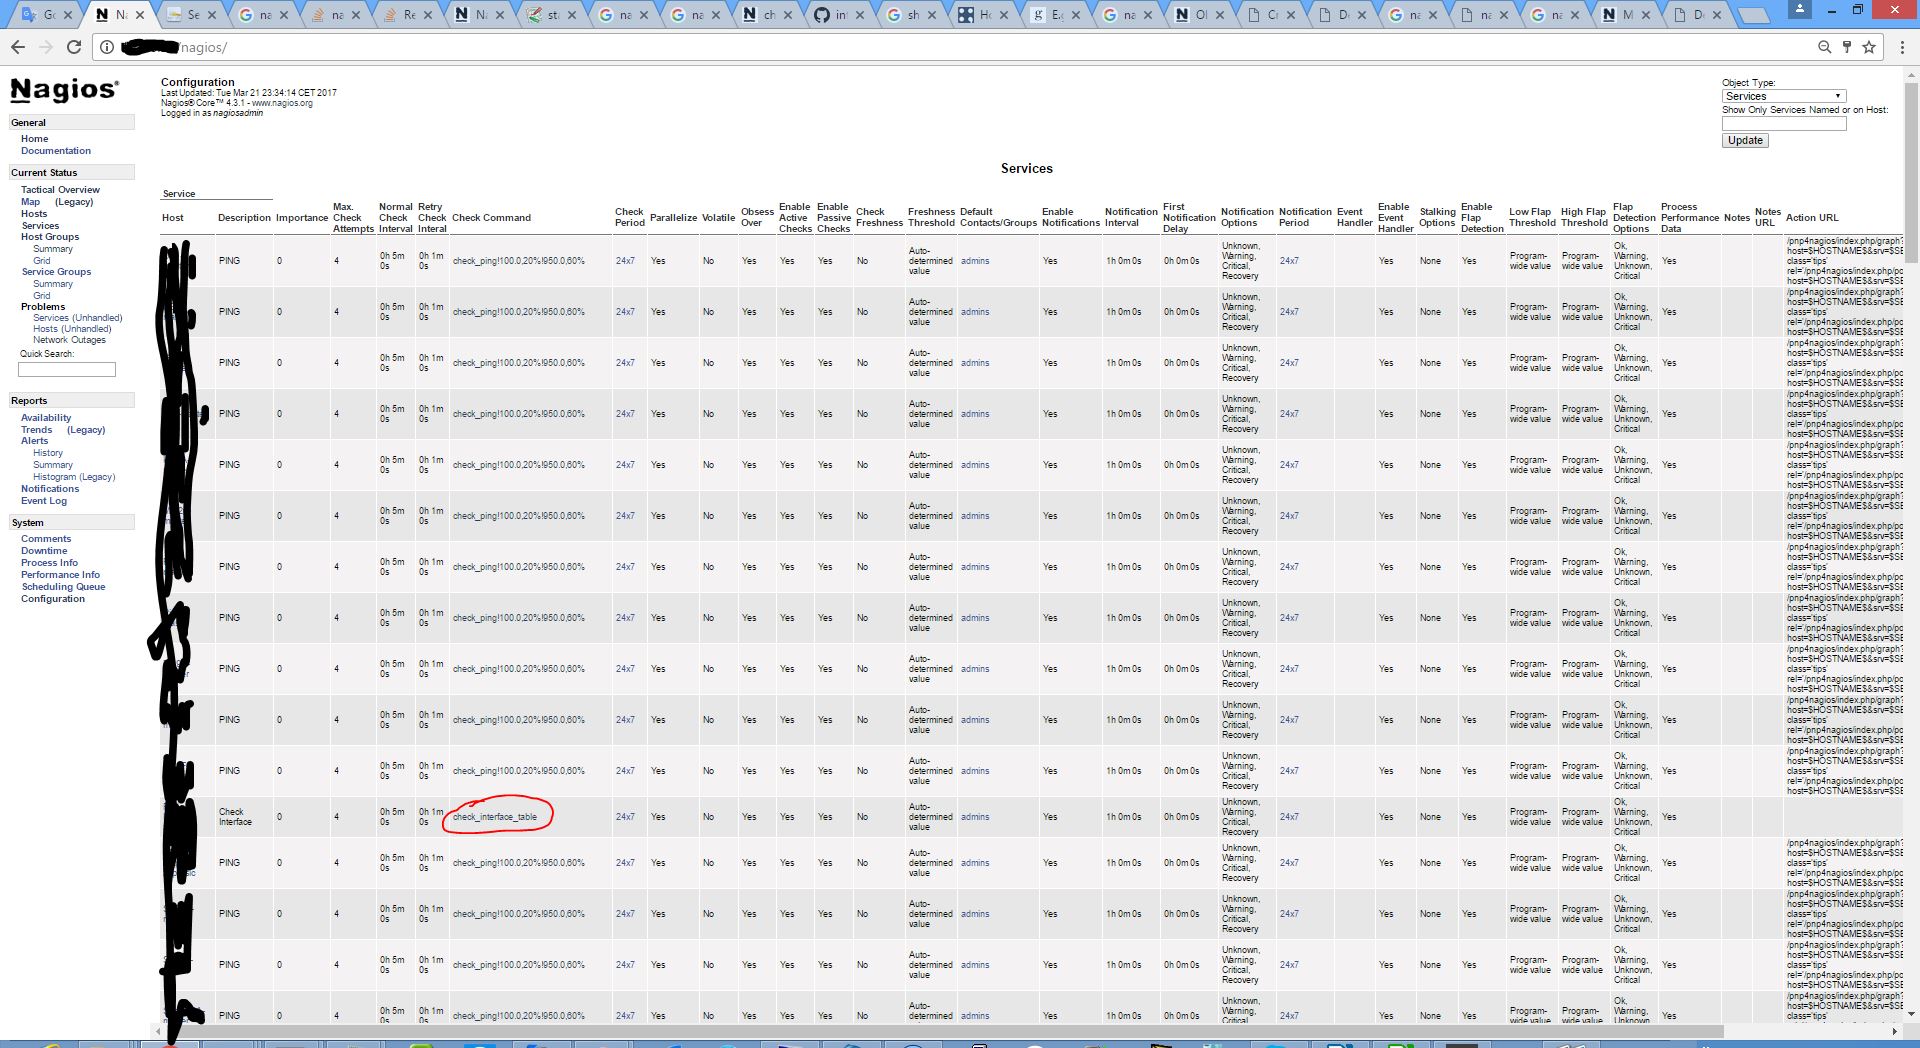Focus the Quick Search box in sidebar
The image size is (1920, 1048).
click(x=67, y=370)
